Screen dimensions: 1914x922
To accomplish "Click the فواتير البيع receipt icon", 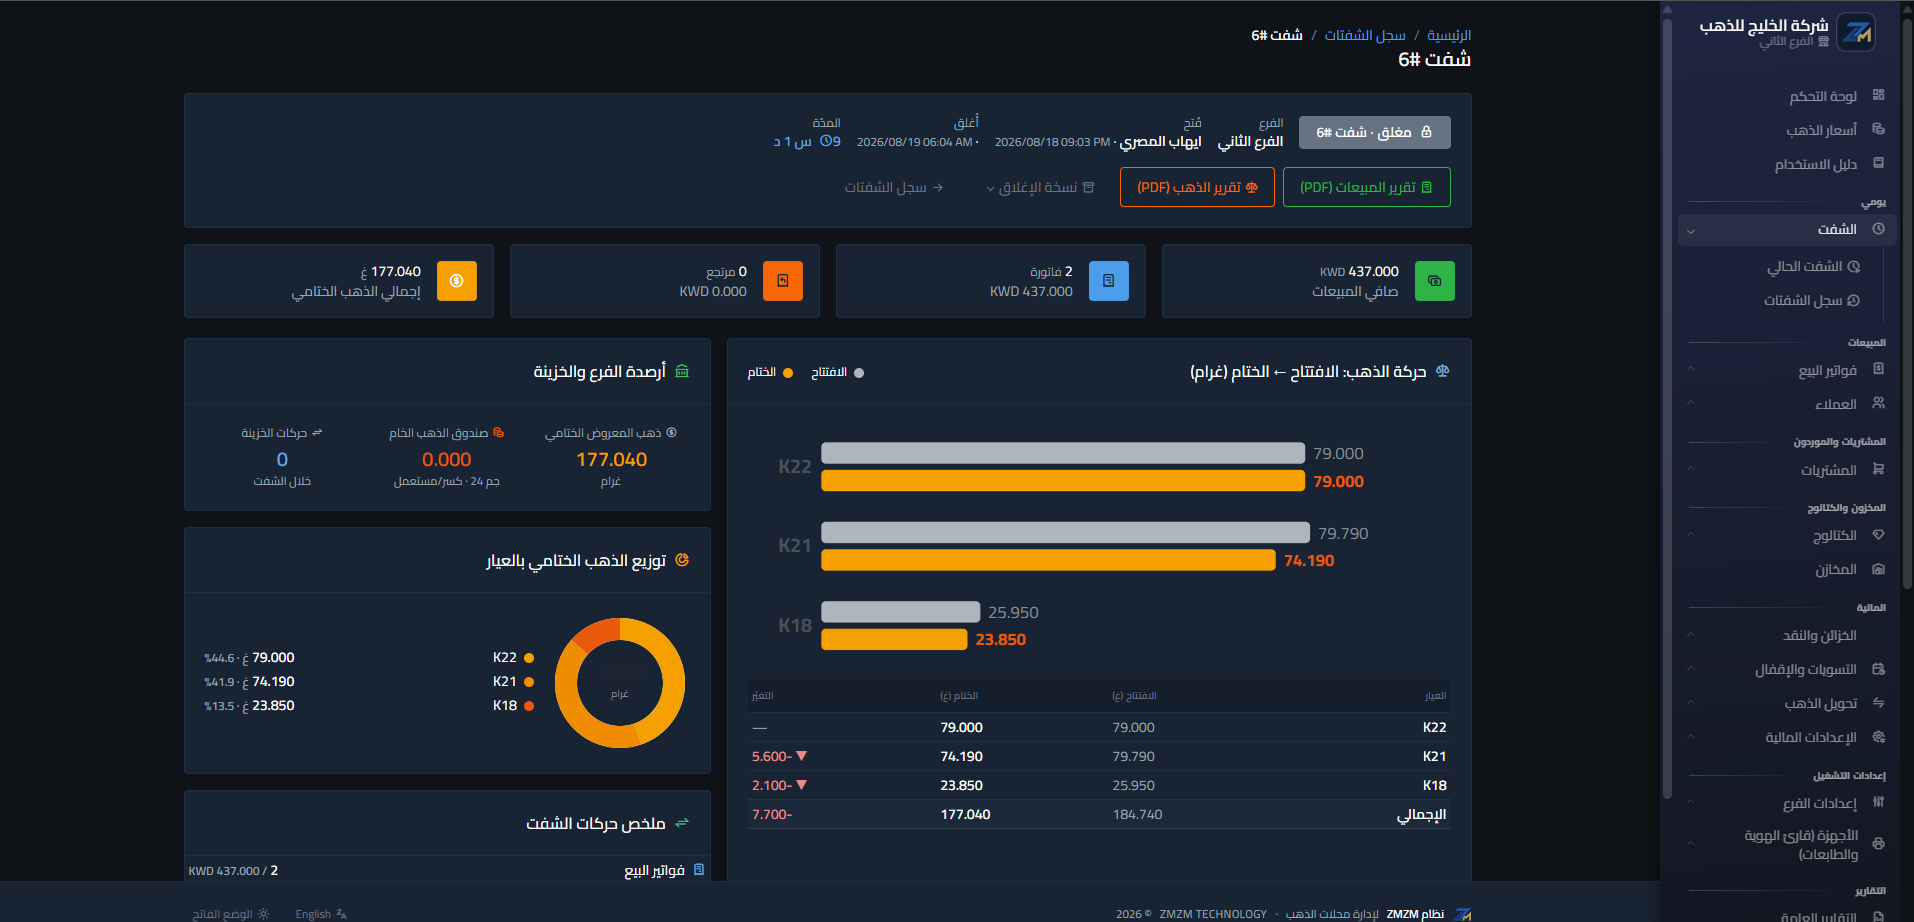I will pyautogui.click(x=1878, y=369).
